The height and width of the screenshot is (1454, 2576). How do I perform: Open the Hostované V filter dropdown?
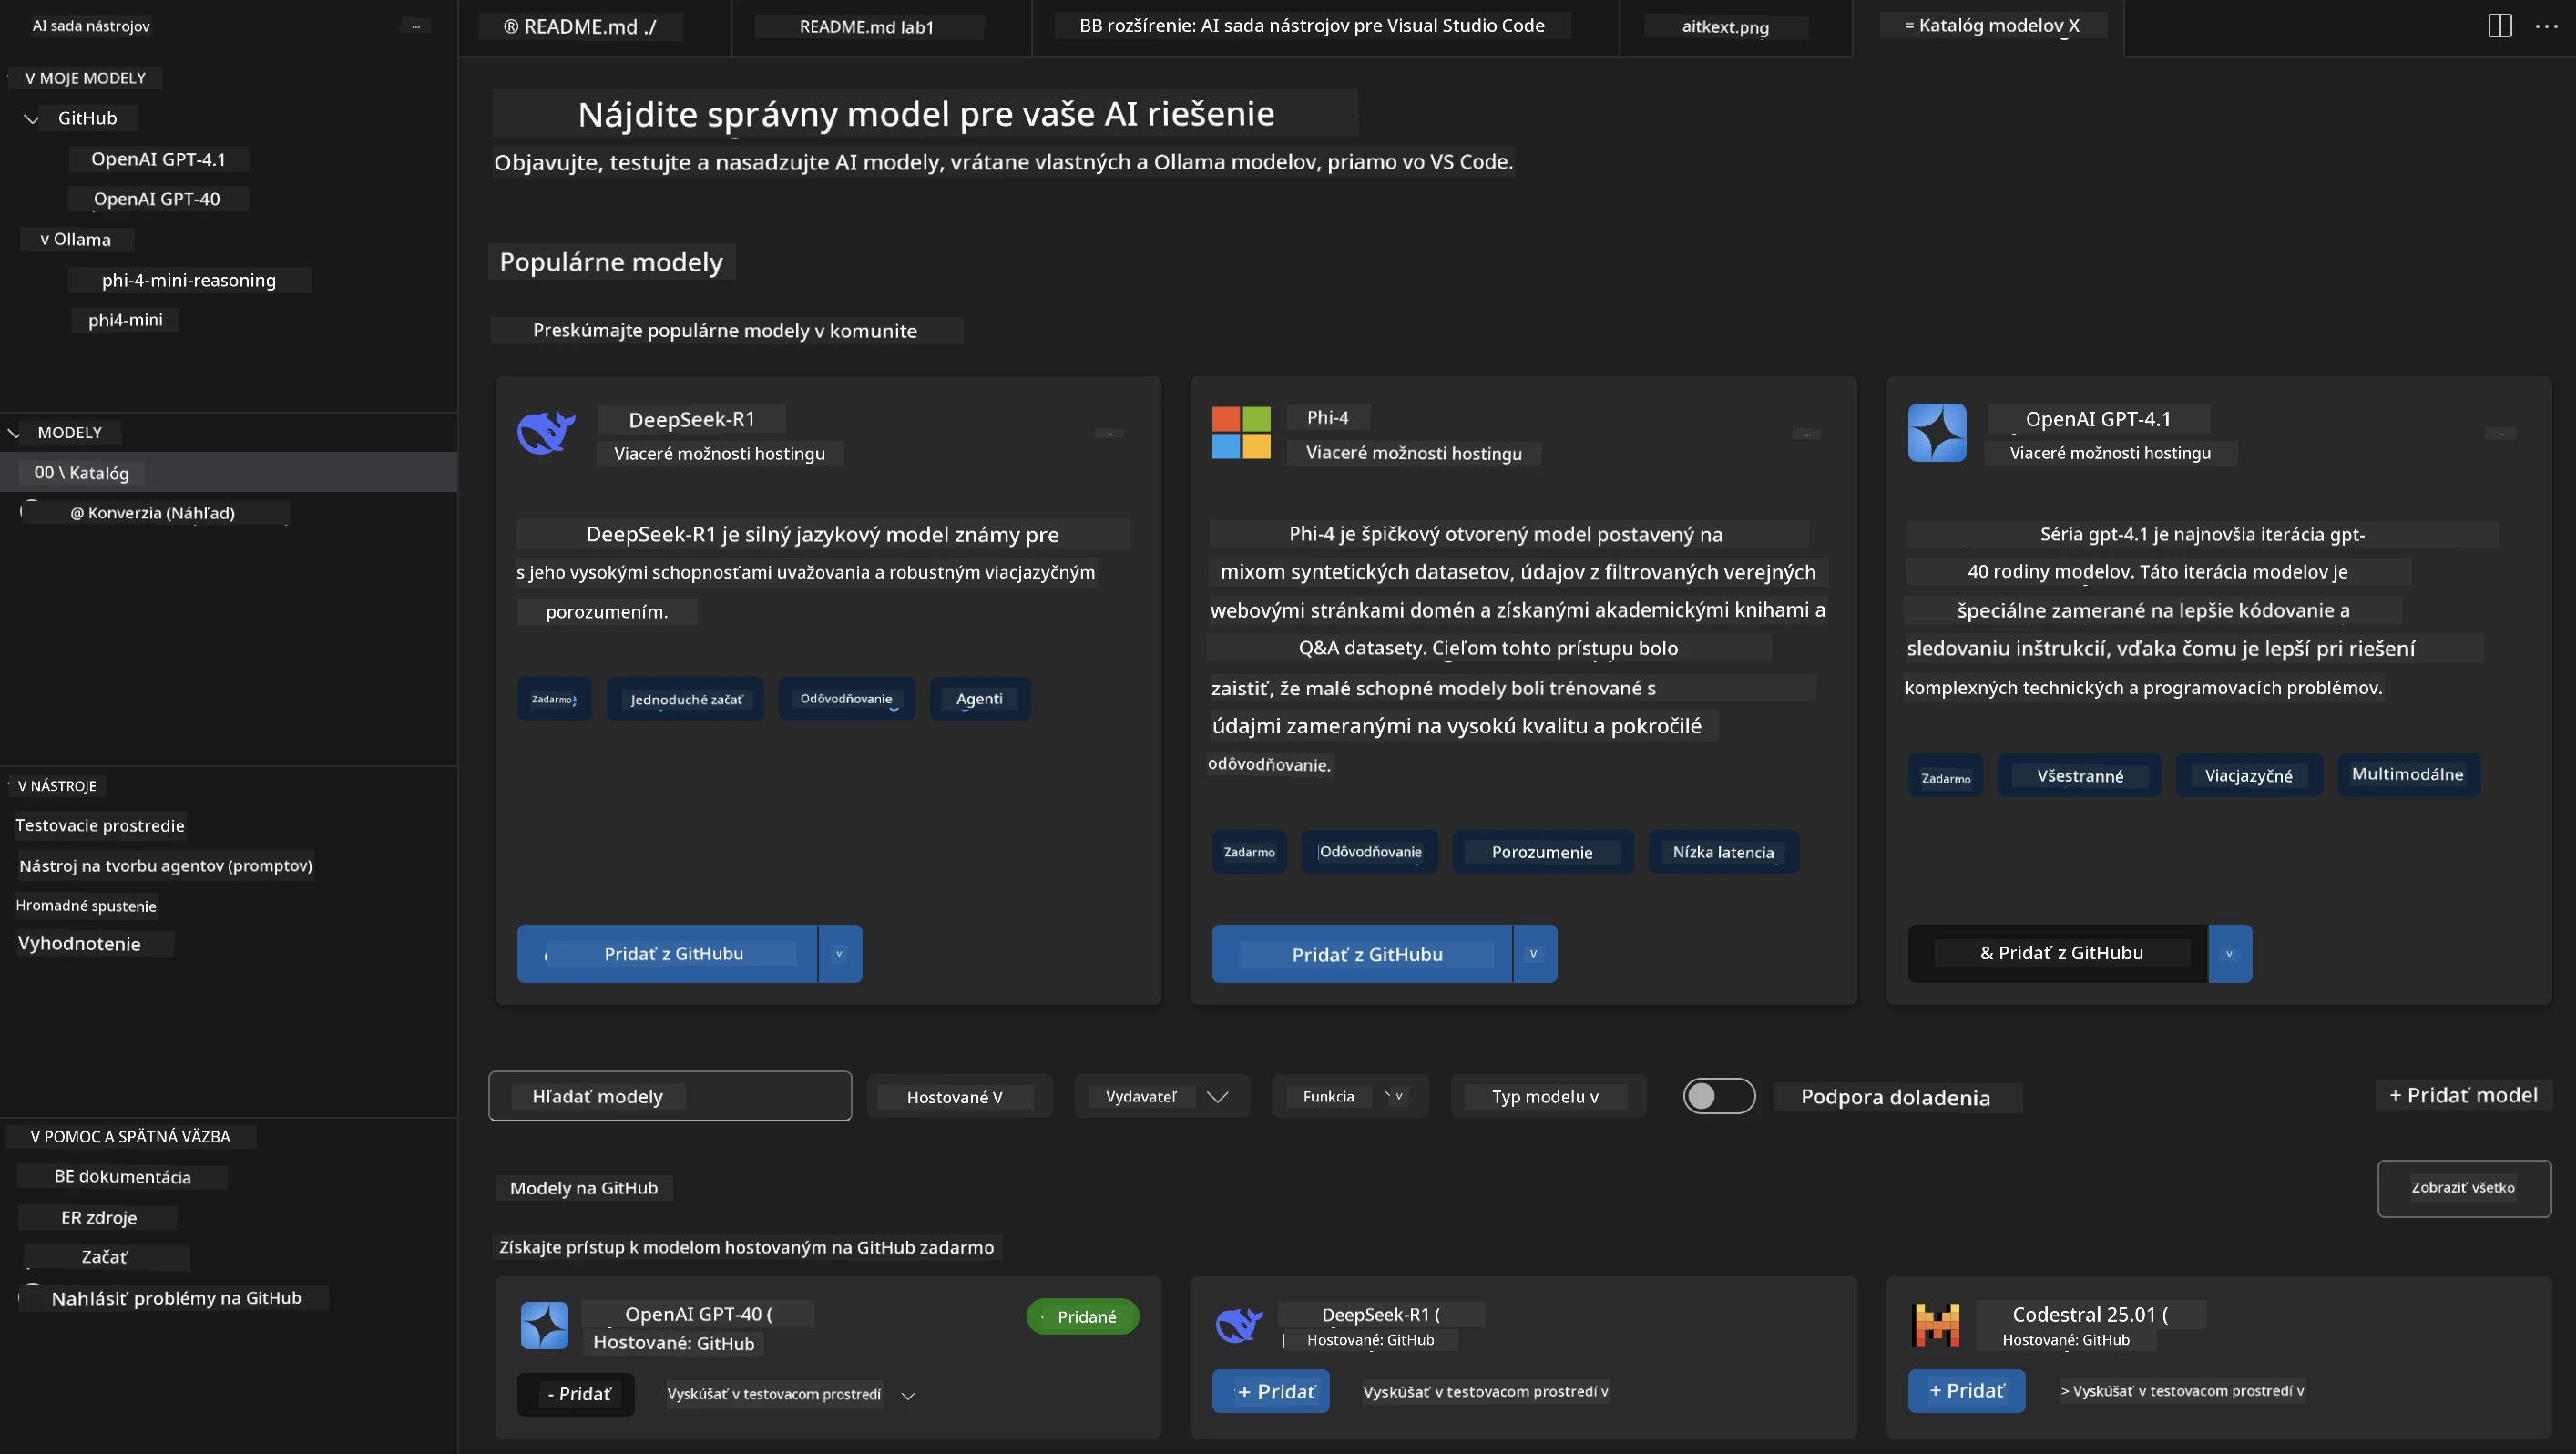point(959,1097)
